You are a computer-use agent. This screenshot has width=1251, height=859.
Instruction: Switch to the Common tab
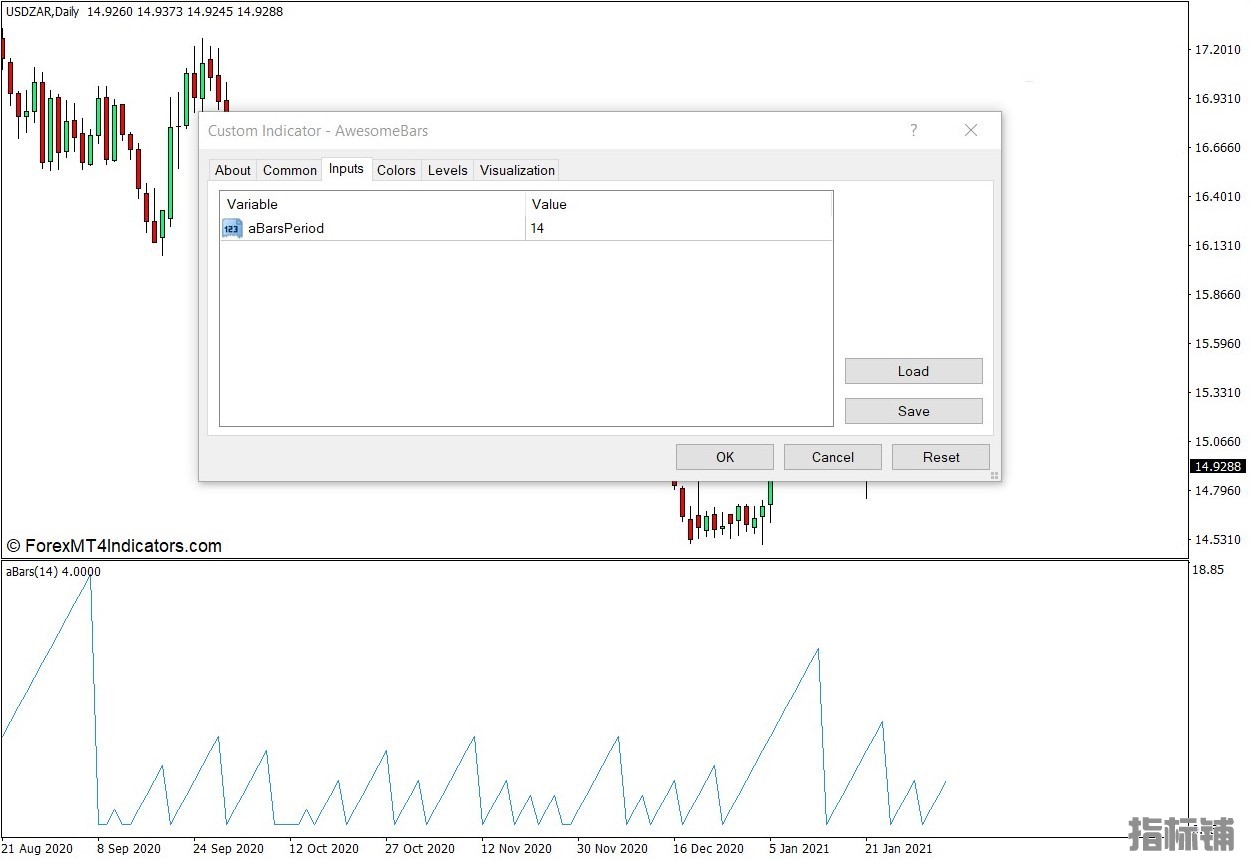click(289, 170)
